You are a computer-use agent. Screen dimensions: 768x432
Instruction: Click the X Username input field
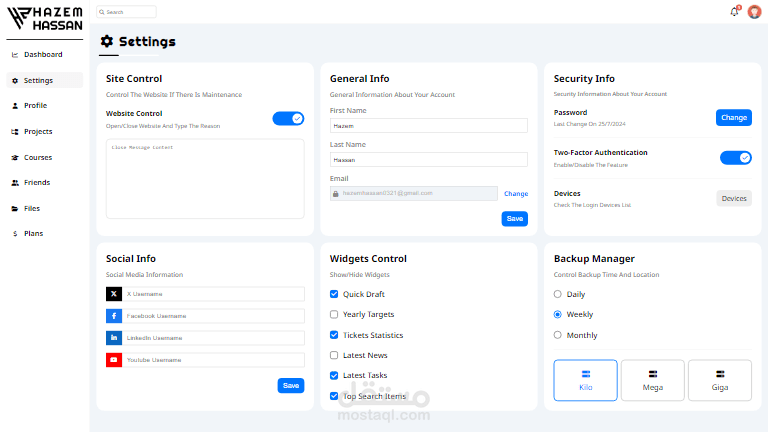tap(213, 294)
